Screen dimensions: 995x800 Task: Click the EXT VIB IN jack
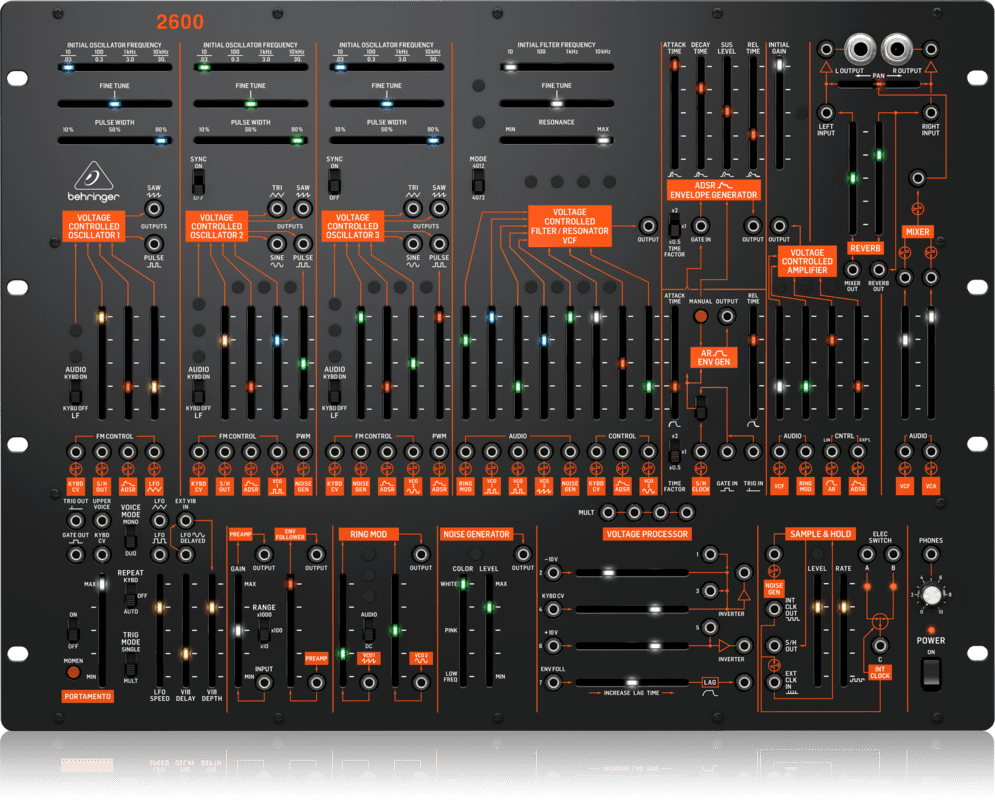coord(185,521)
